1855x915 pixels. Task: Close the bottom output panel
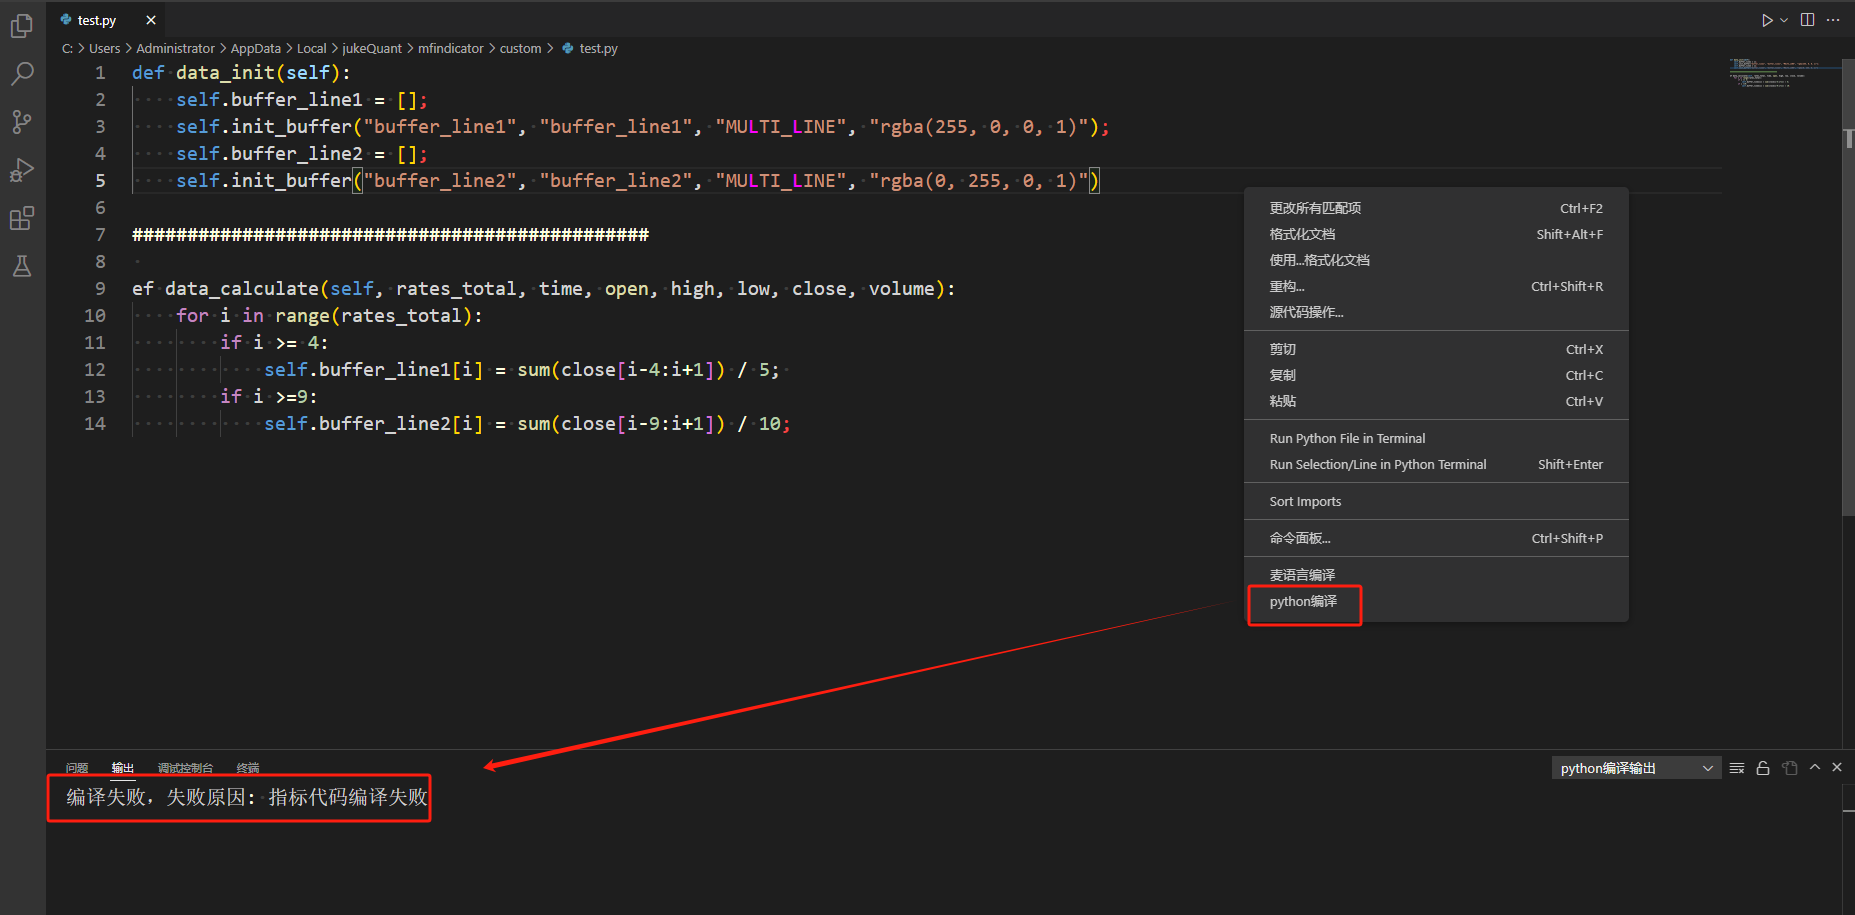(1837, 768)
